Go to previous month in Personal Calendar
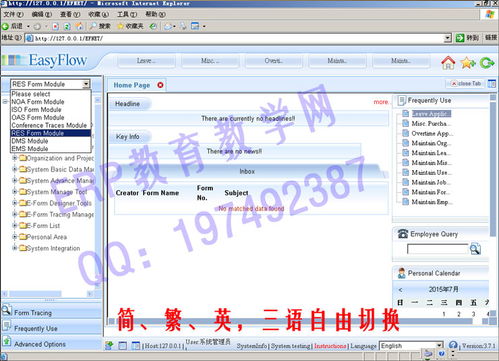Image resolution: width=499 pixels, height=361 pixels. (x=400, y=290)
